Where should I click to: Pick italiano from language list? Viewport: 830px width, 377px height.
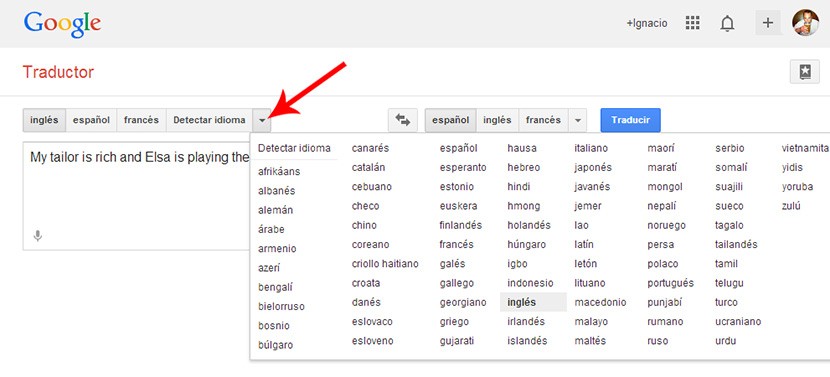click(591, 148)
